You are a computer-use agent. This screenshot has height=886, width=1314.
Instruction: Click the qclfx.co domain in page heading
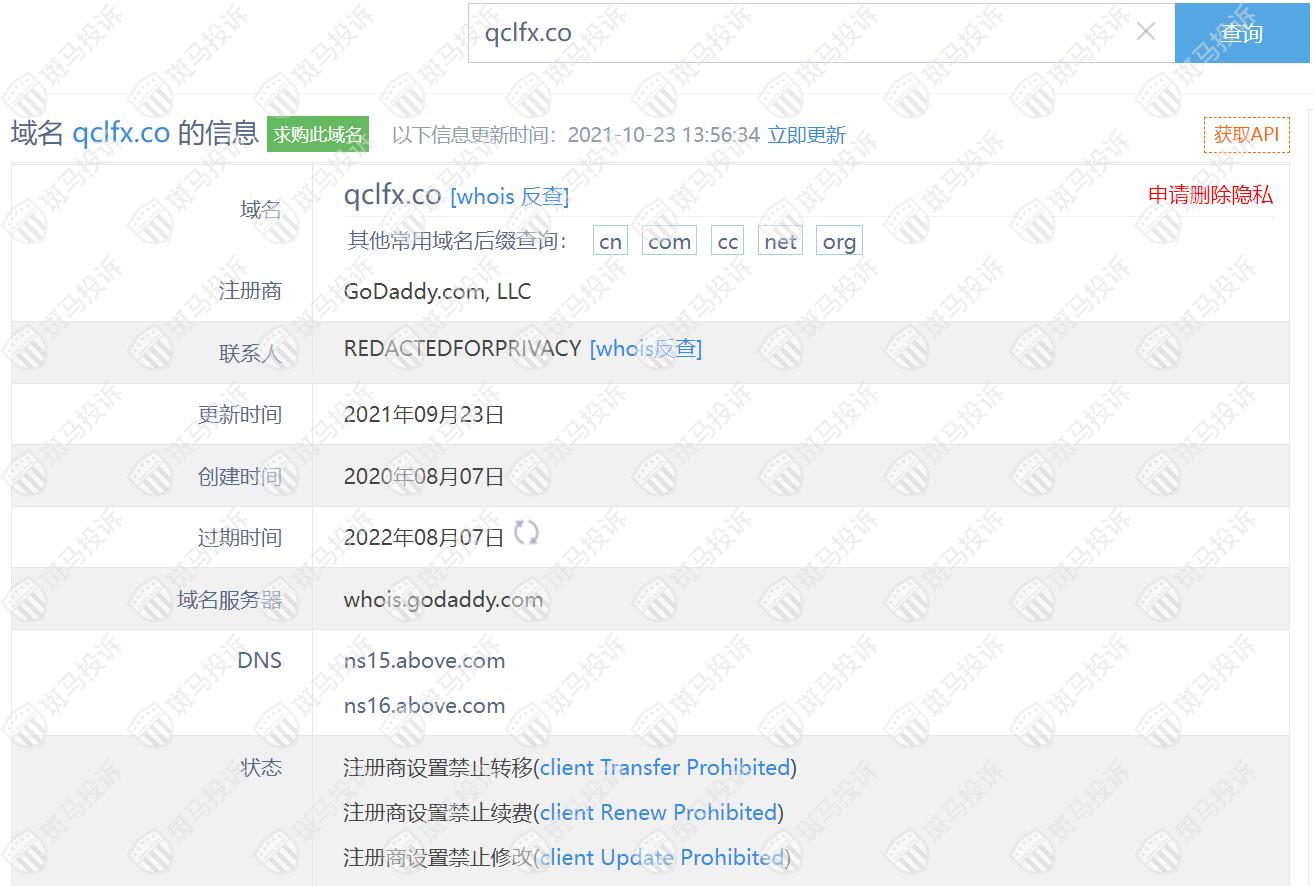coord(121,134)
